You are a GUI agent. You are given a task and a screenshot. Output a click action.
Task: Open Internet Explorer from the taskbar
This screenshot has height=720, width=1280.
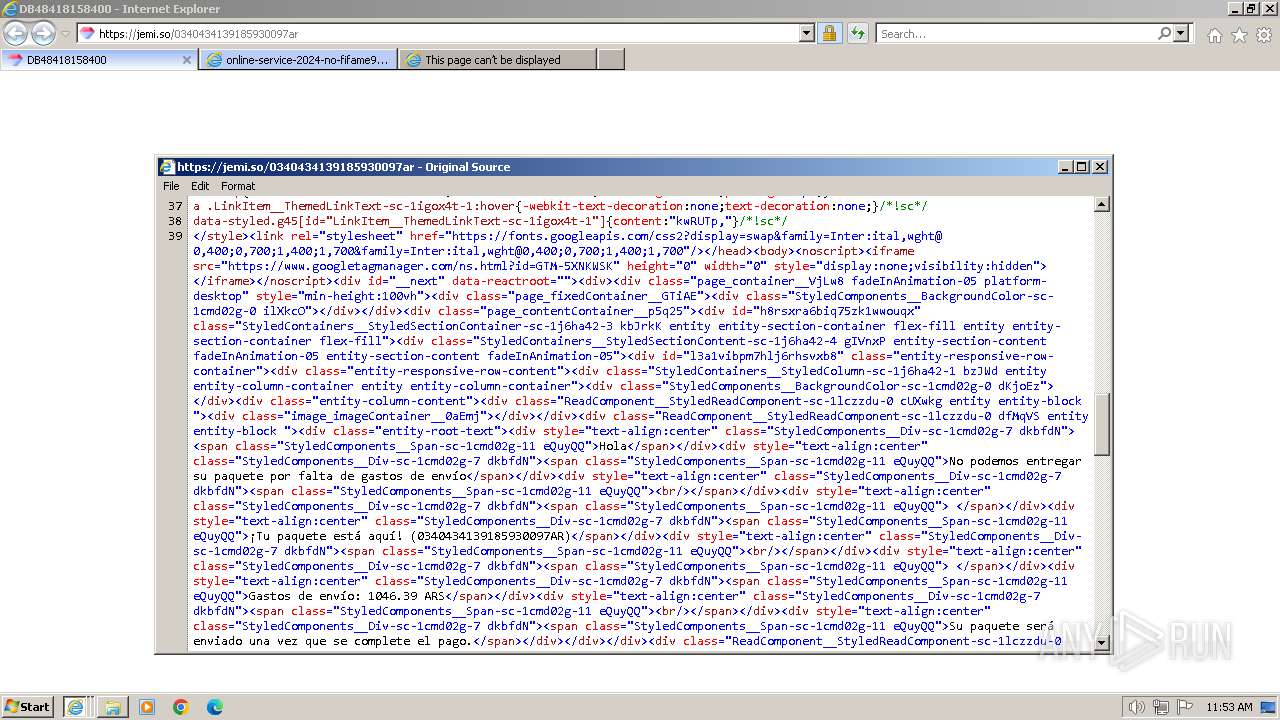tap(75, 707)
